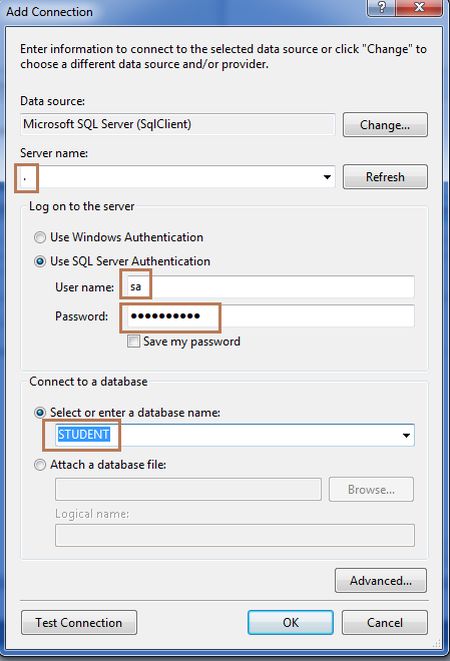Focus the Password input field
Screen dimensions: 450x661
click(269, 316)
